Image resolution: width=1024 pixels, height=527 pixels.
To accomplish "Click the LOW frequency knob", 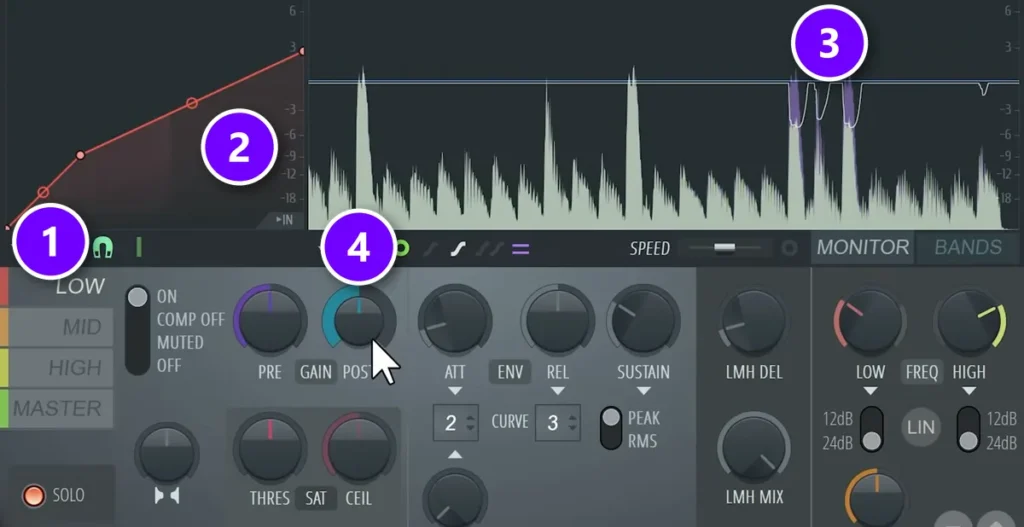I will click(x=869, y=320).
